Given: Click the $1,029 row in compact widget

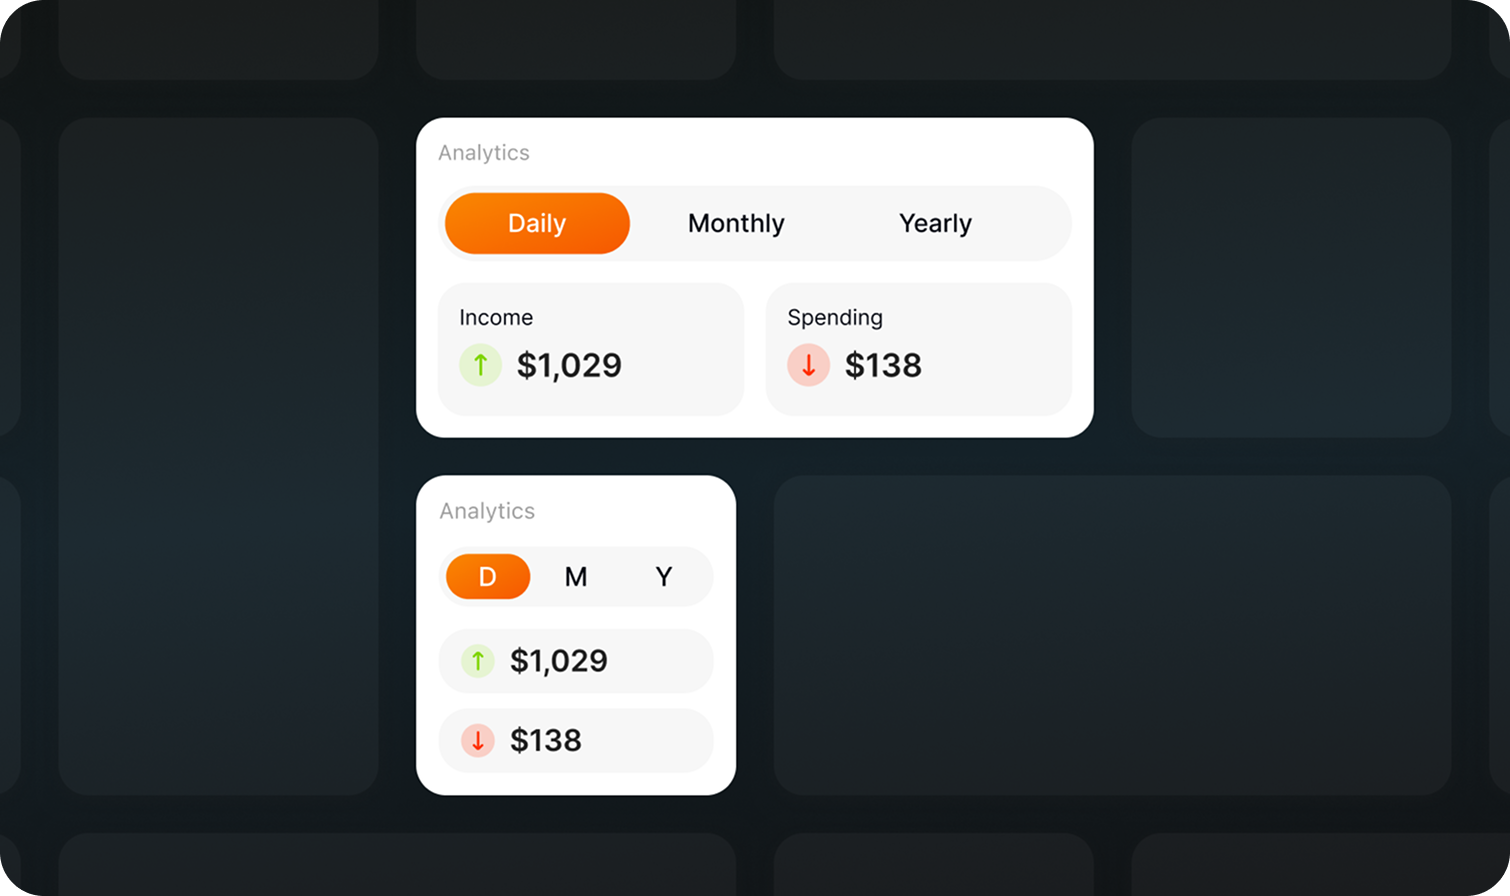Looking at the screenshot, I should point(576,661).
